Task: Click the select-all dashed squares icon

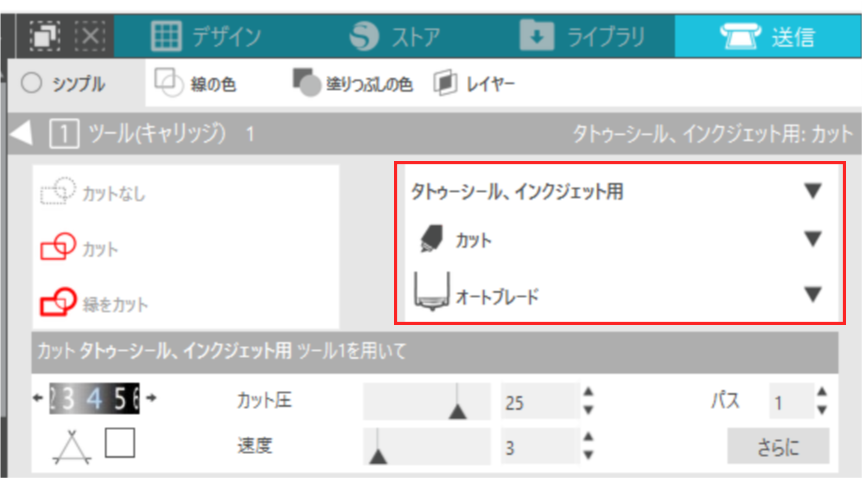Action: (45, 36)
